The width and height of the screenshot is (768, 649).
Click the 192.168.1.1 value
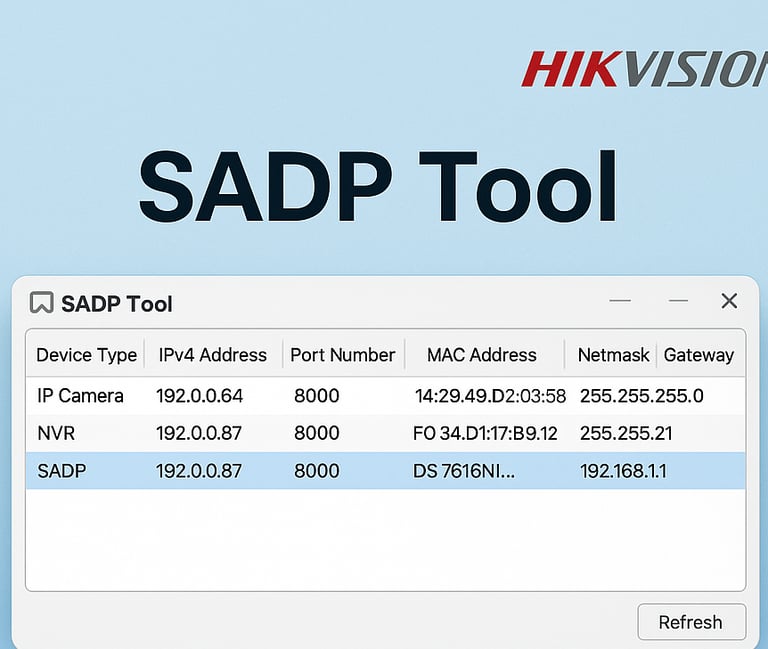click(x=623, y=471)
